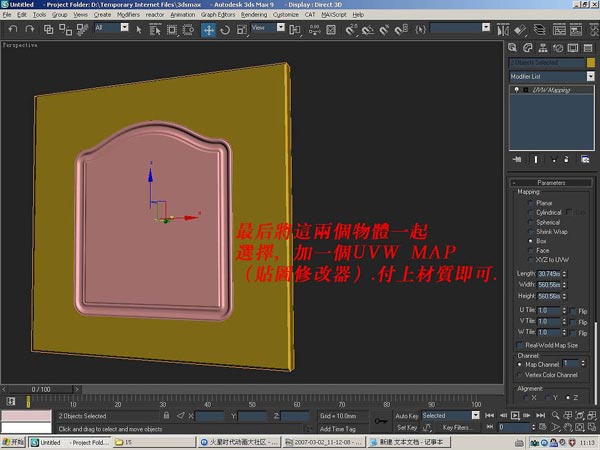
Task: Select the Select and Move tool
Action: coord(209,29)
